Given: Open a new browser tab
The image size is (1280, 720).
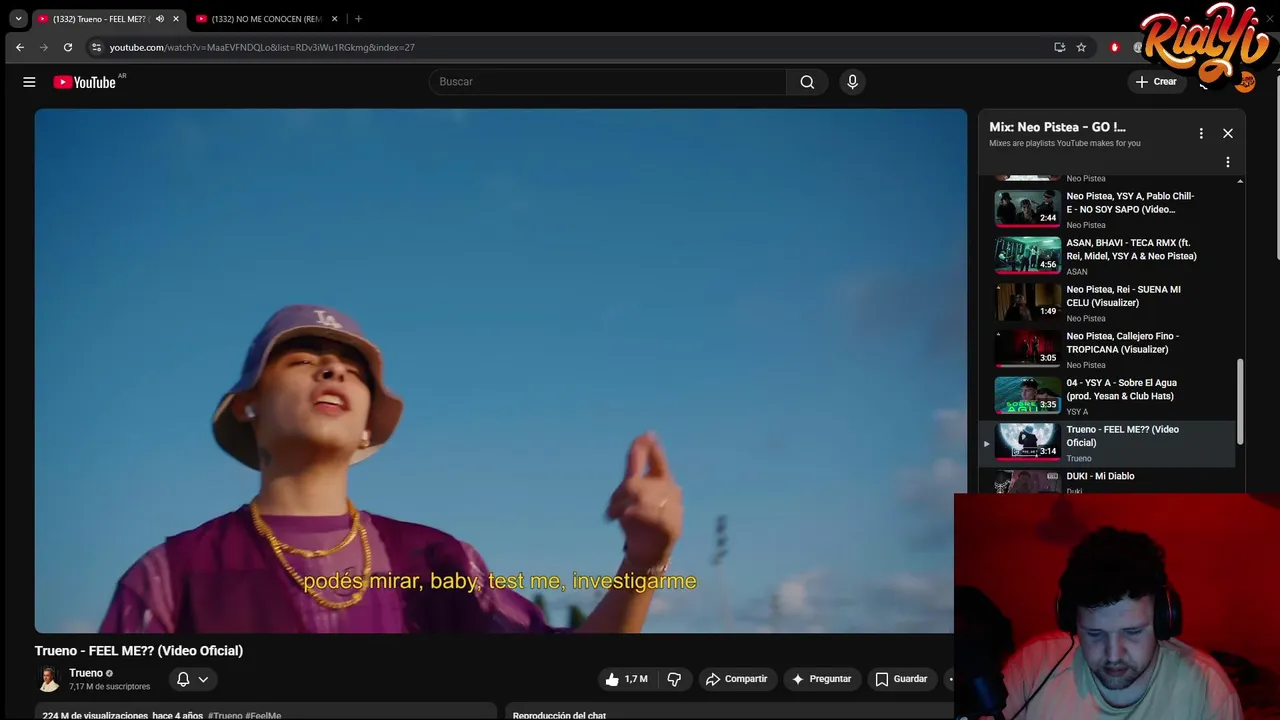Looking at the screenshot, I should (358, 18).
